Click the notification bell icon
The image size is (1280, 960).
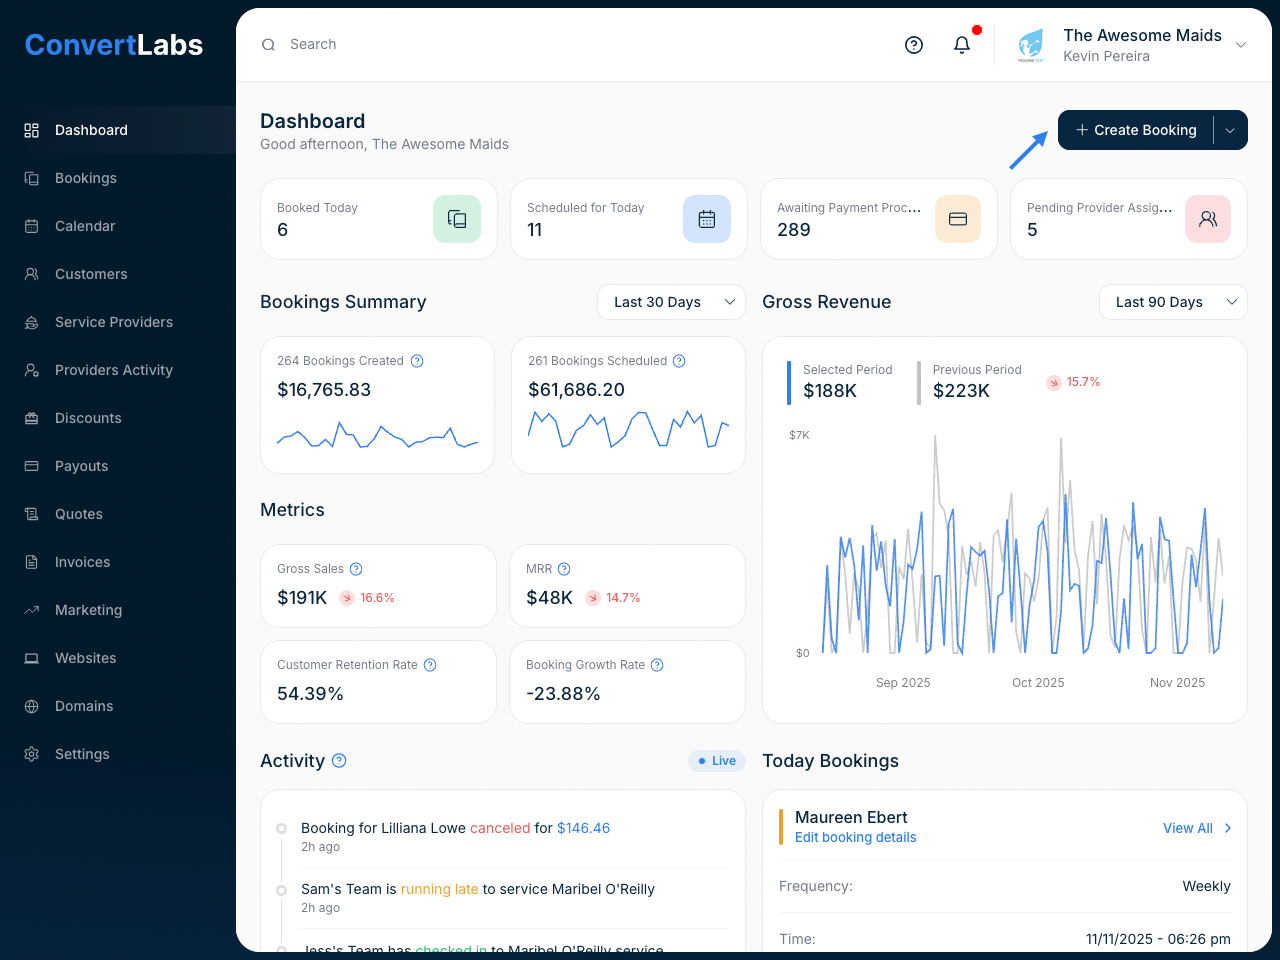coord(962,45)
